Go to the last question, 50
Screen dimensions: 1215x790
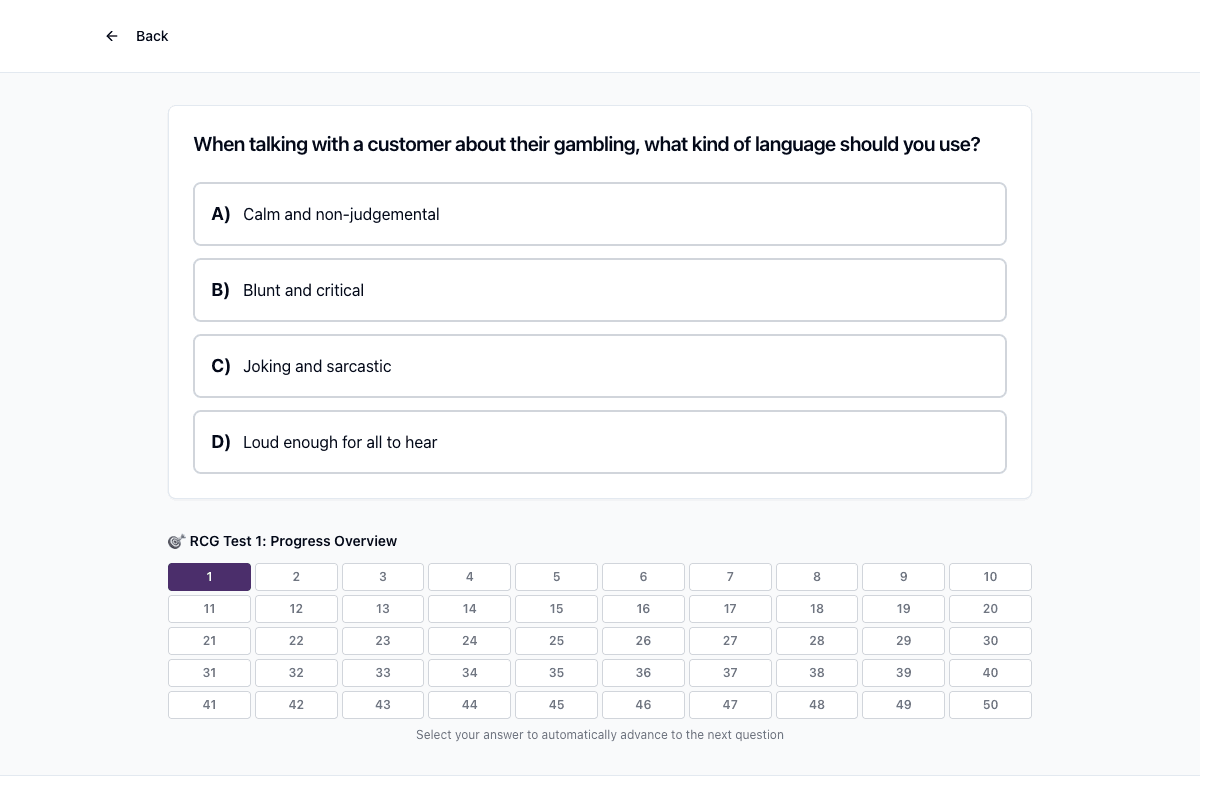tap(990, 705)
